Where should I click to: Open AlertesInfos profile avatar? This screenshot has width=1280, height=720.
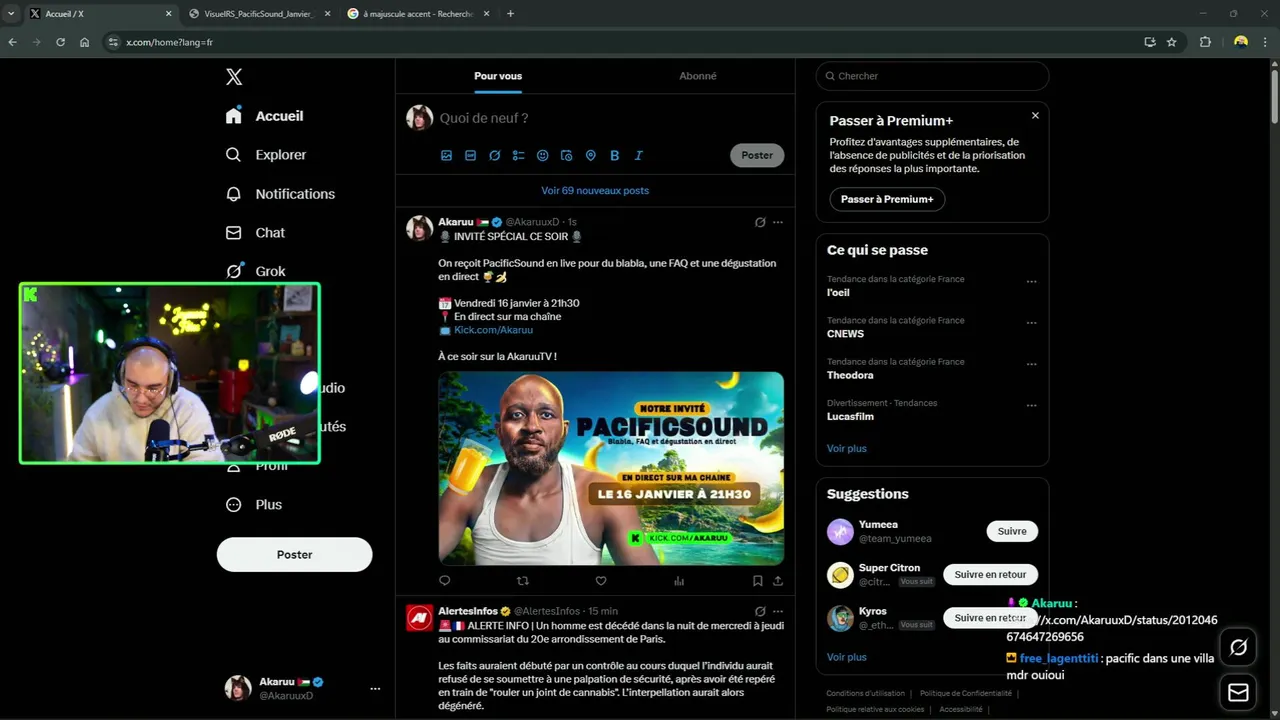(x=419, y=618)
